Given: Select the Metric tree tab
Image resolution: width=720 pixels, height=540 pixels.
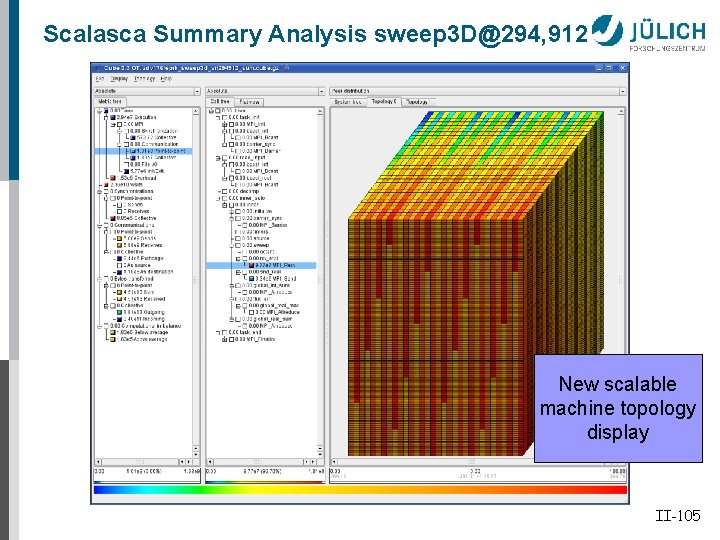Looking at the screenshot, I should pos(110,101).
